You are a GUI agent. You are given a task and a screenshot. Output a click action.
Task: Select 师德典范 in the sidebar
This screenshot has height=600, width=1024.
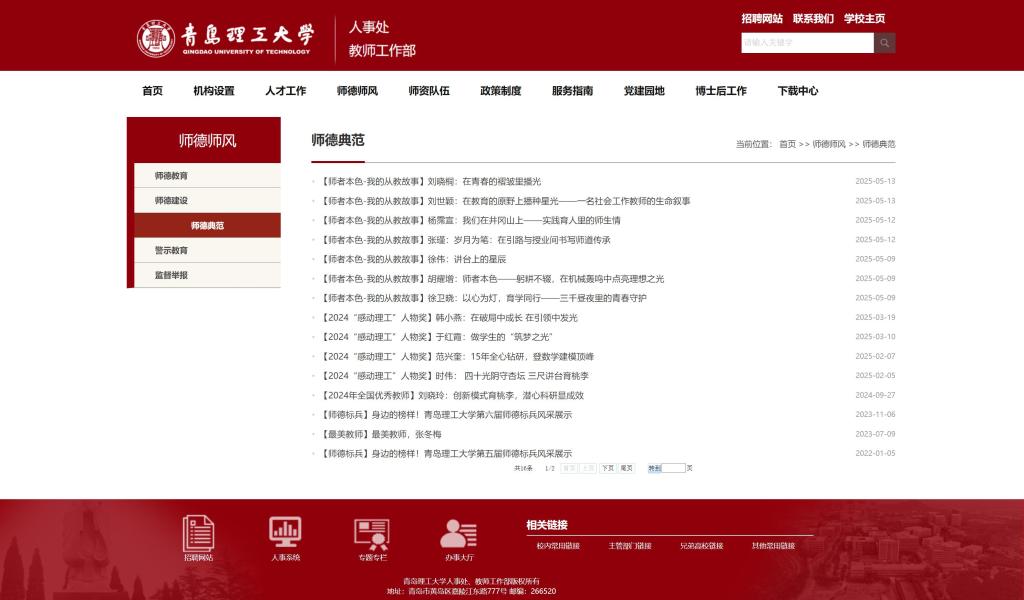[x=207, y=225]
